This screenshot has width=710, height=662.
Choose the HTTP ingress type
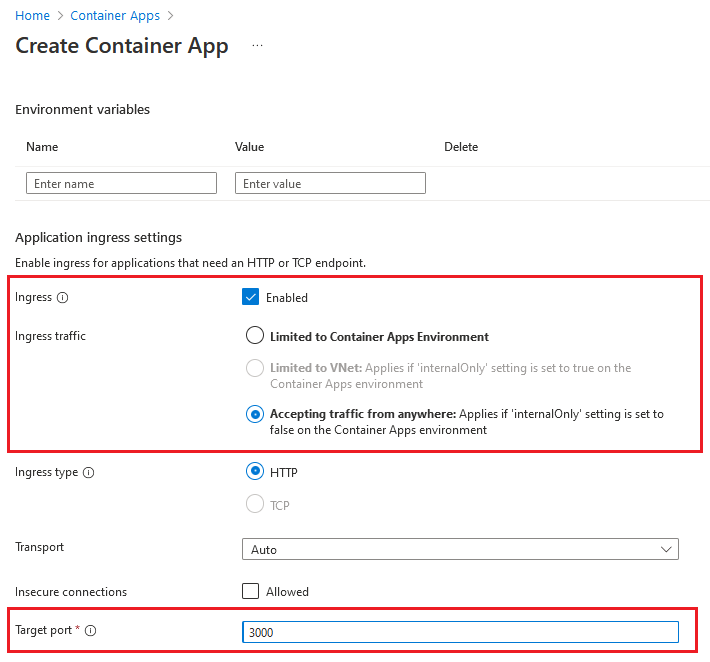coord(255,472)
